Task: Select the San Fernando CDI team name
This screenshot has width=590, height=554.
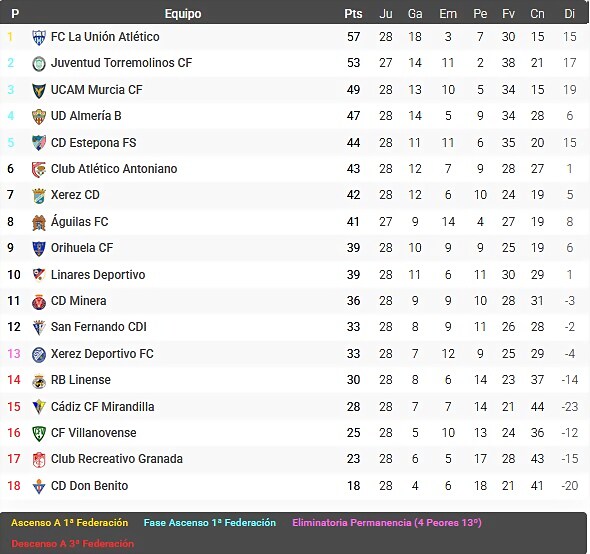Action: click(x=99, y=327)
